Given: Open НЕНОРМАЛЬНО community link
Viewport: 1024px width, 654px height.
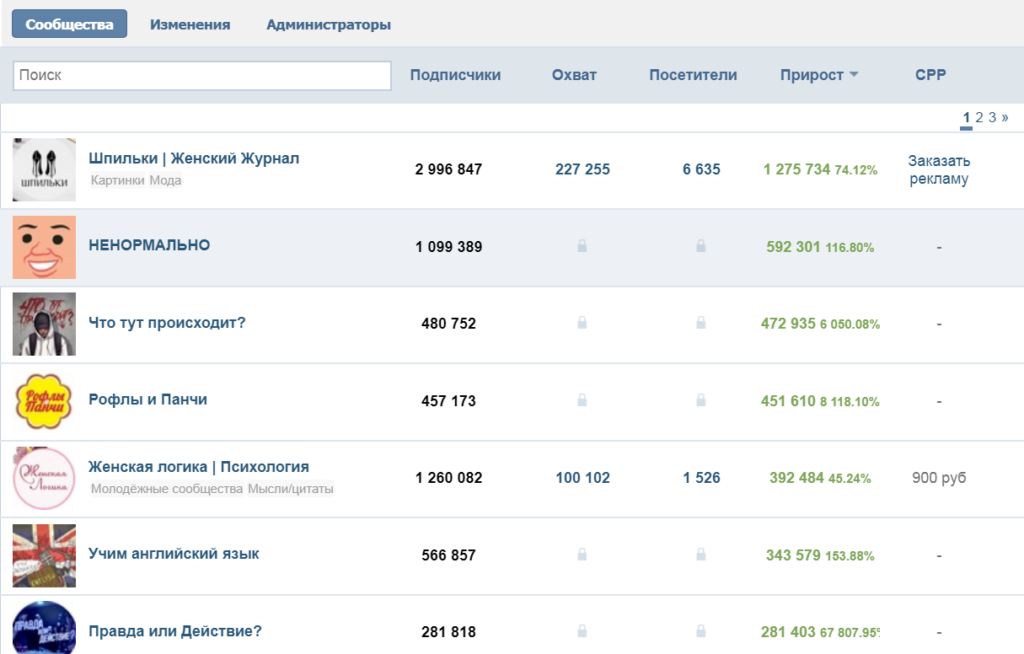Looking at the screenshot, I should [149, 246].
